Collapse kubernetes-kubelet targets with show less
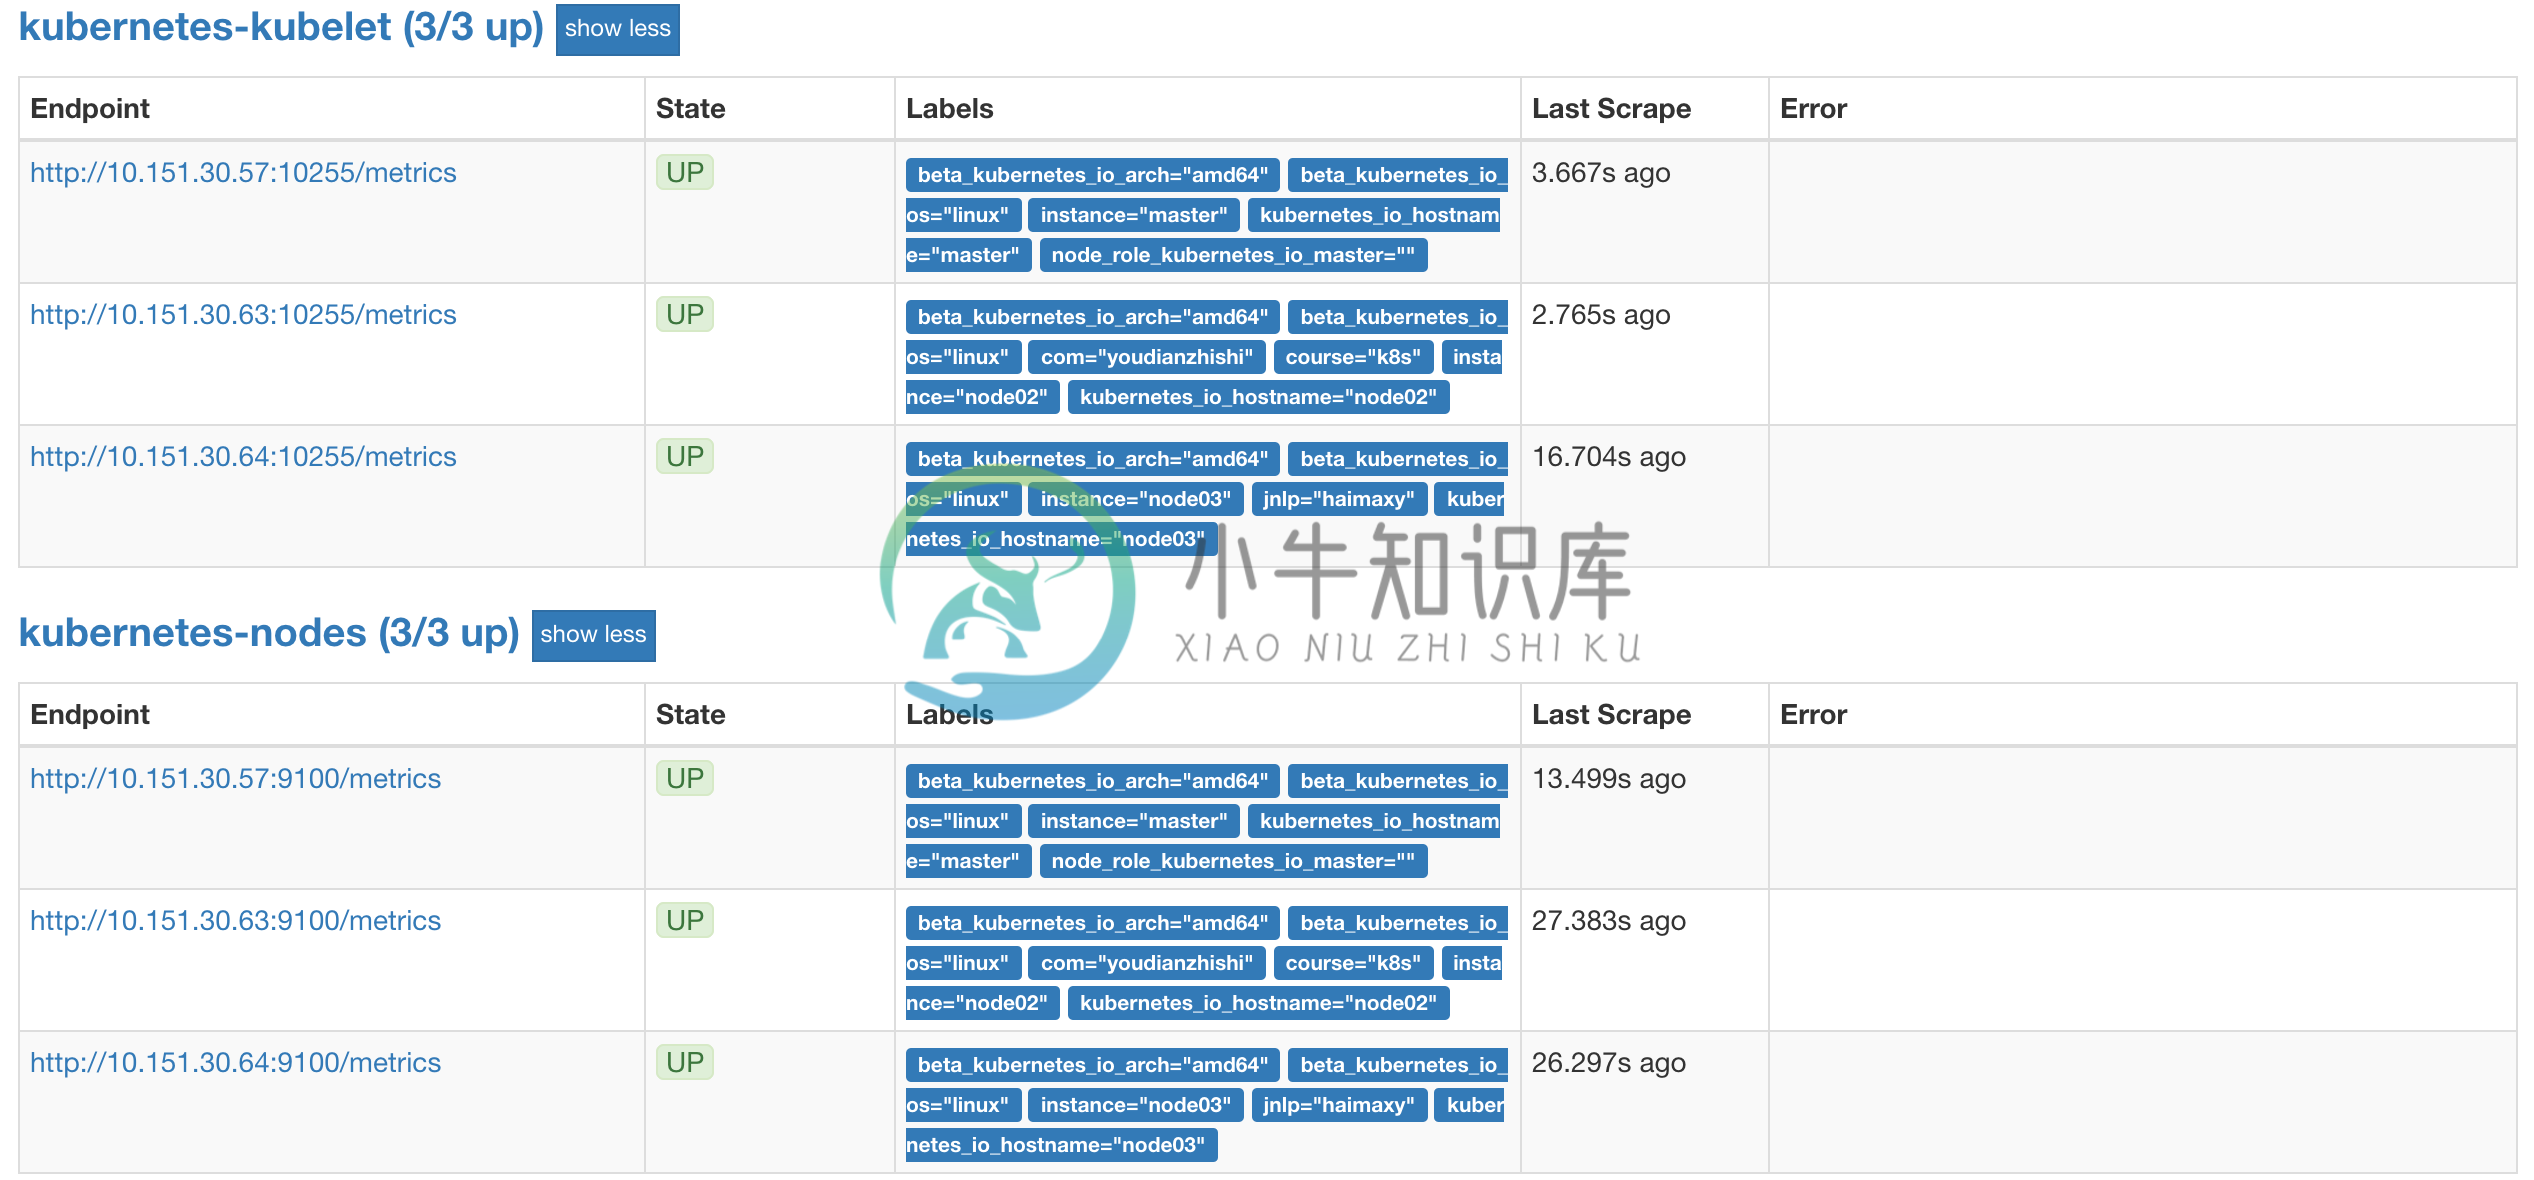This screenshot has width=2534, height=1180. click(617, 29)
